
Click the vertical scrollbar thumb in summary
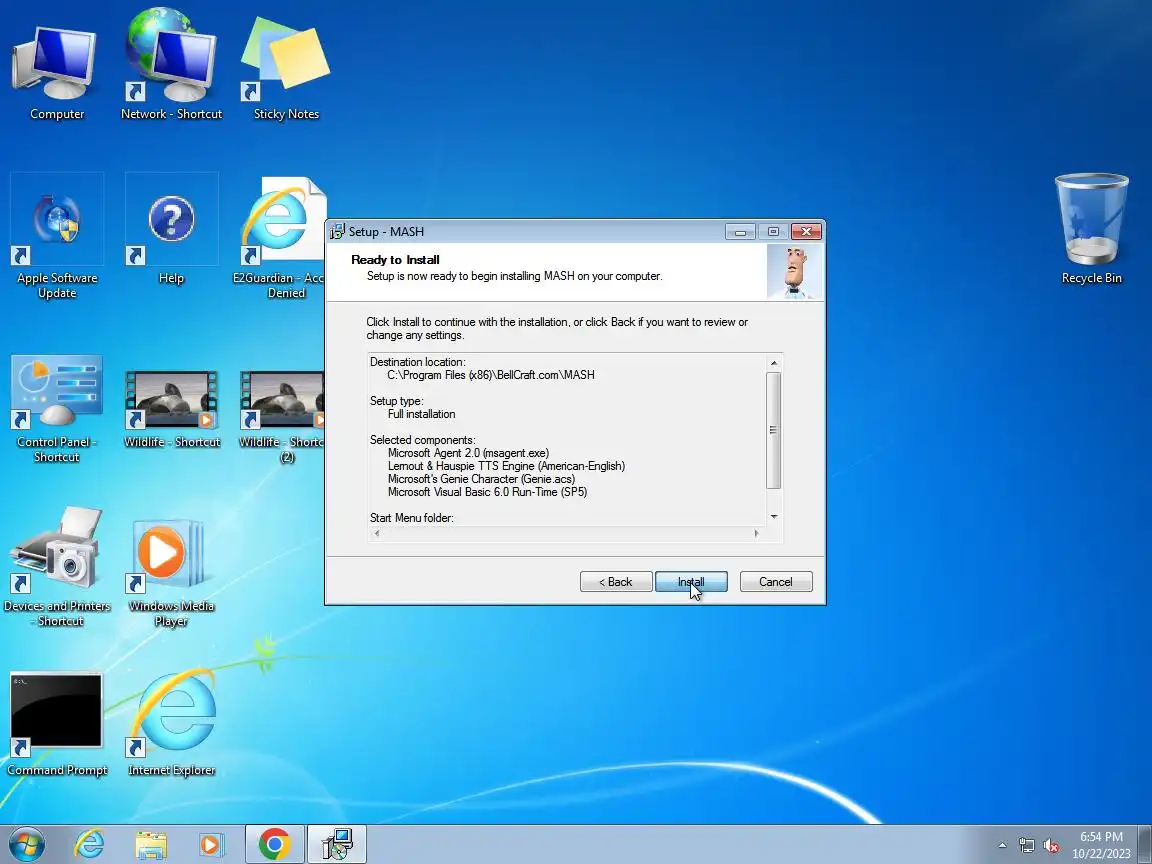(x=774, y=430)
